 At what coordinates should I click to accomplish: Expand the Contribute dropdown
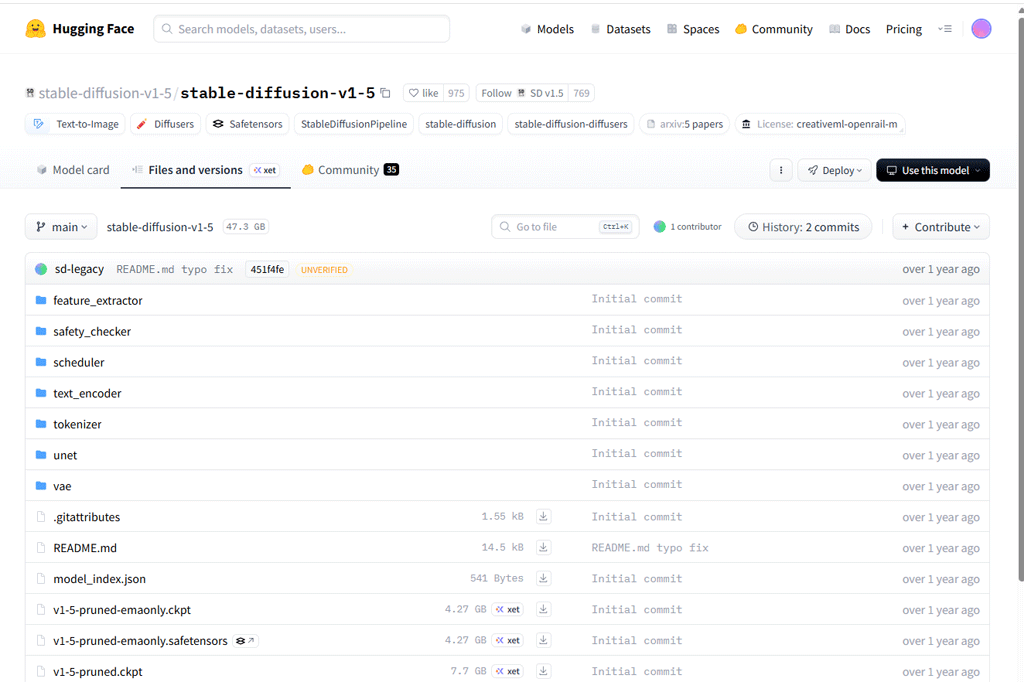click(x=940, y=227)
